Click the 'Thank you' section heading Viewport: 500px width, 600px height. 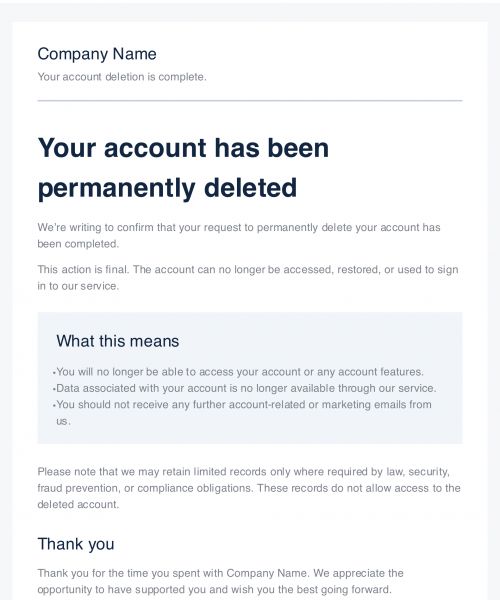(76, 544)
